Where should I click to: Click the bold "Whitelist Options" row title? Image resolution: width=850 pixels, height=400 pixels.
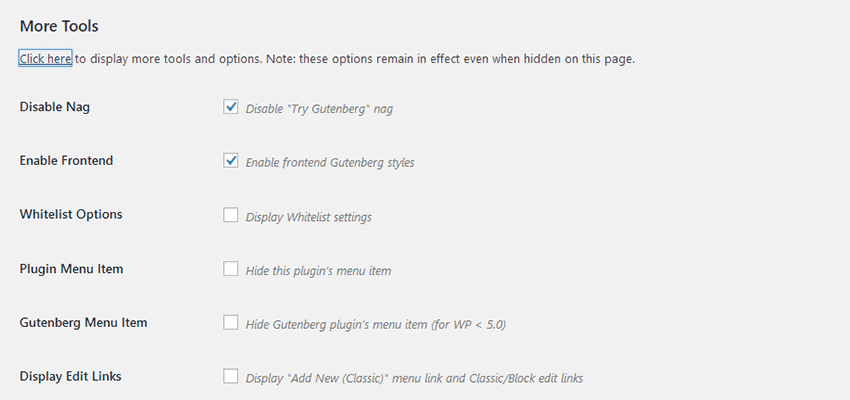click(71, 215)
